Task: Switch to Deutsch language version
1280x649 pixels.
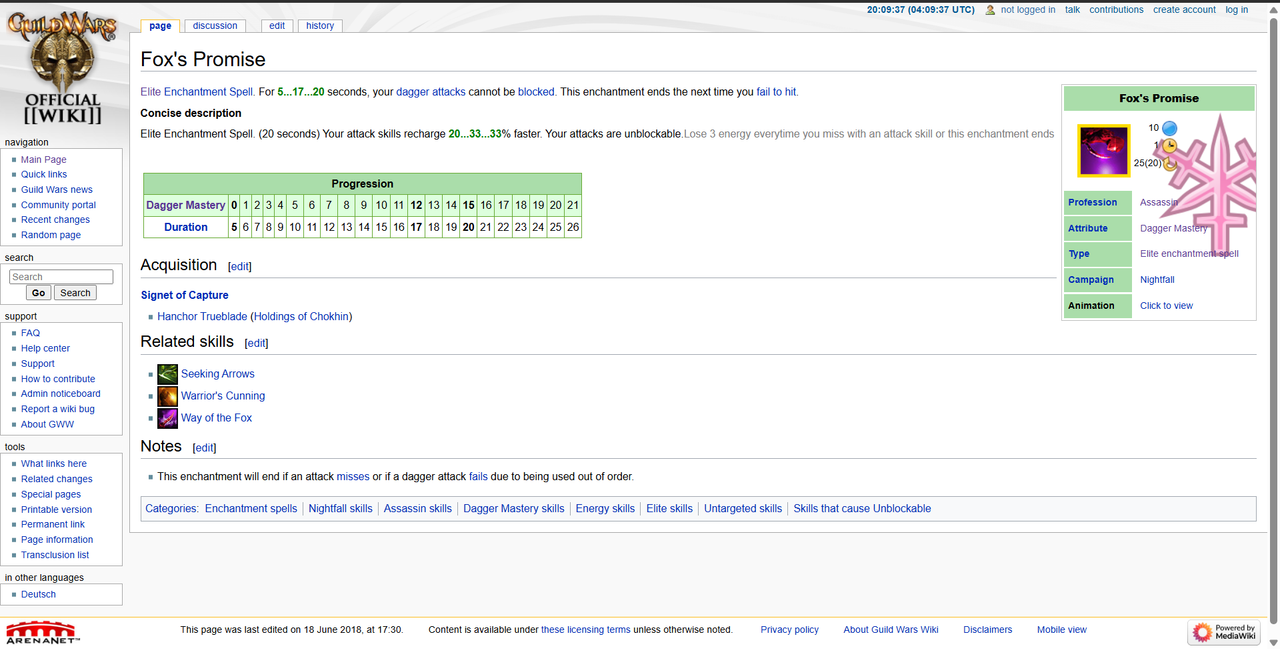Action: tap(39, 595)
